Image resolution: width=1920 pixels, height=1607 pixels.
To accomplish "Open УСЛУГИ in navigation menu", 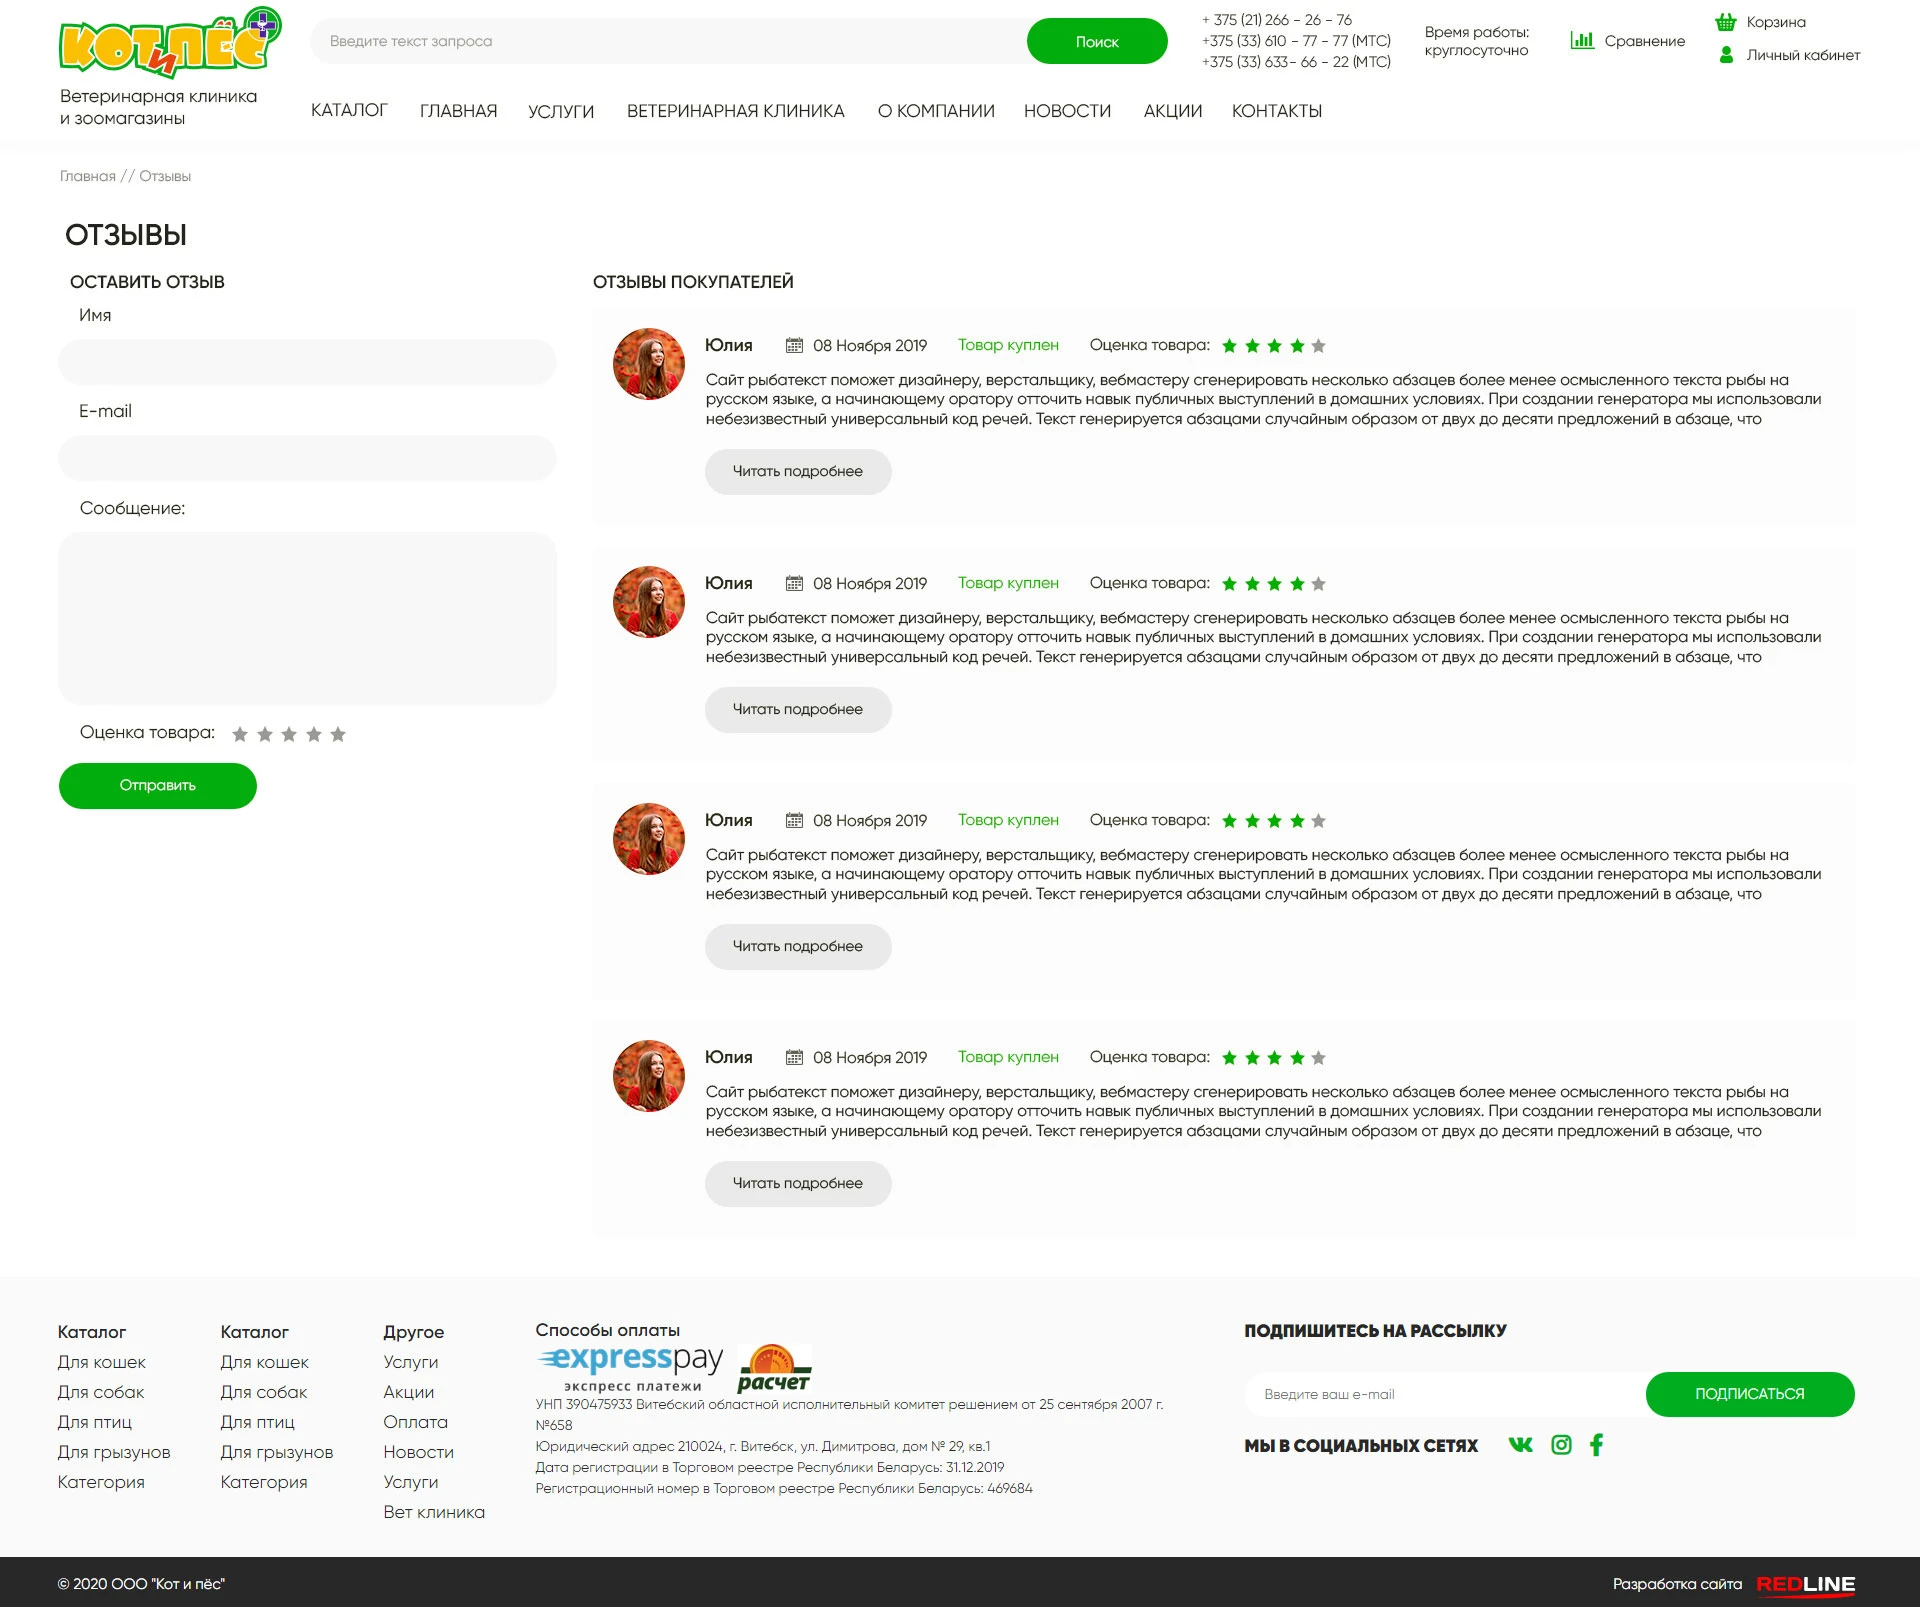I will tap(561, 111).
